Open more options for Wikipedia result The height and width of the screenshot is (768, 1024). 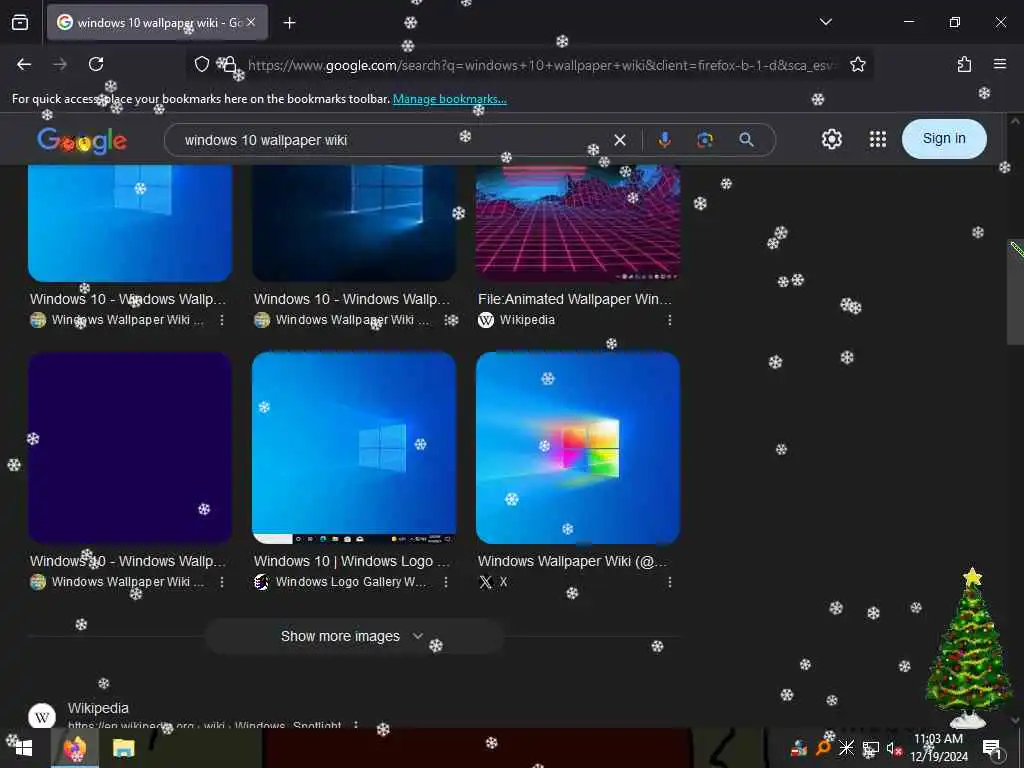[356, 725]
